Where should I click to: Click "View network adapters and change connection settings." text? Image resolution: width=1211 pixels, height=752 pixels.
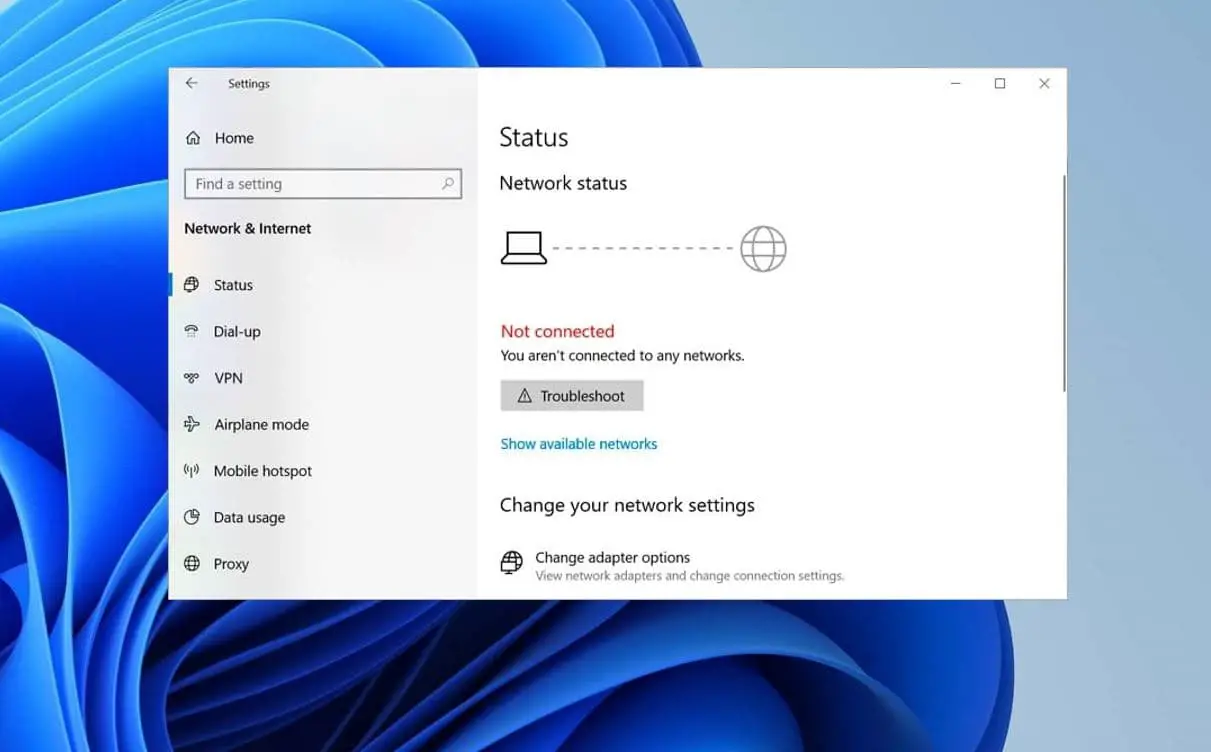tap(690, 576)
